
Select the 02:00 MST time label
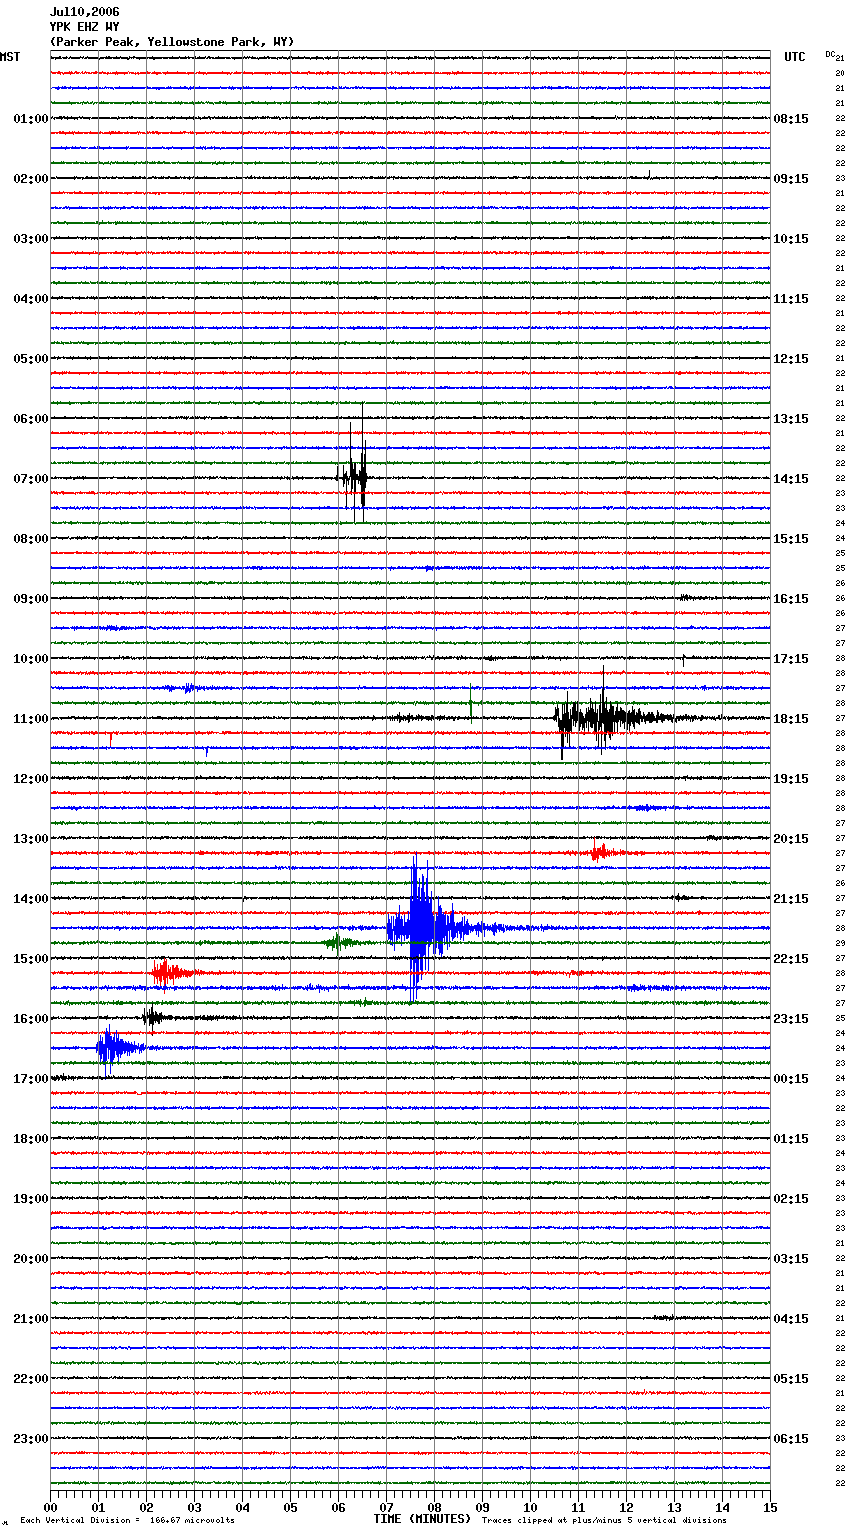pos(31,179)
